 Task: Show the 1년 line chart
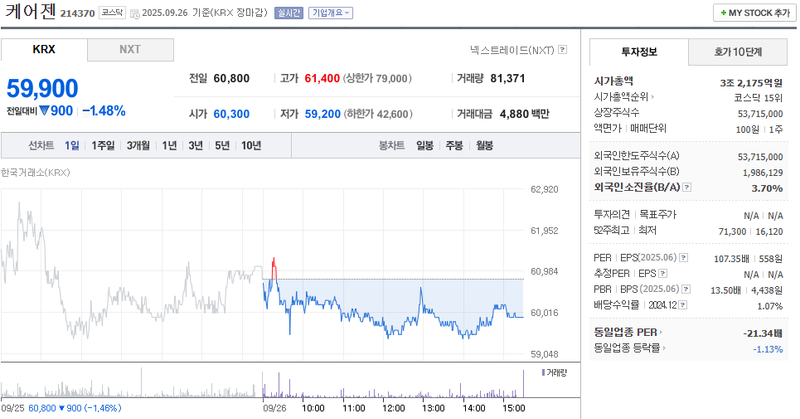[169, 145]
